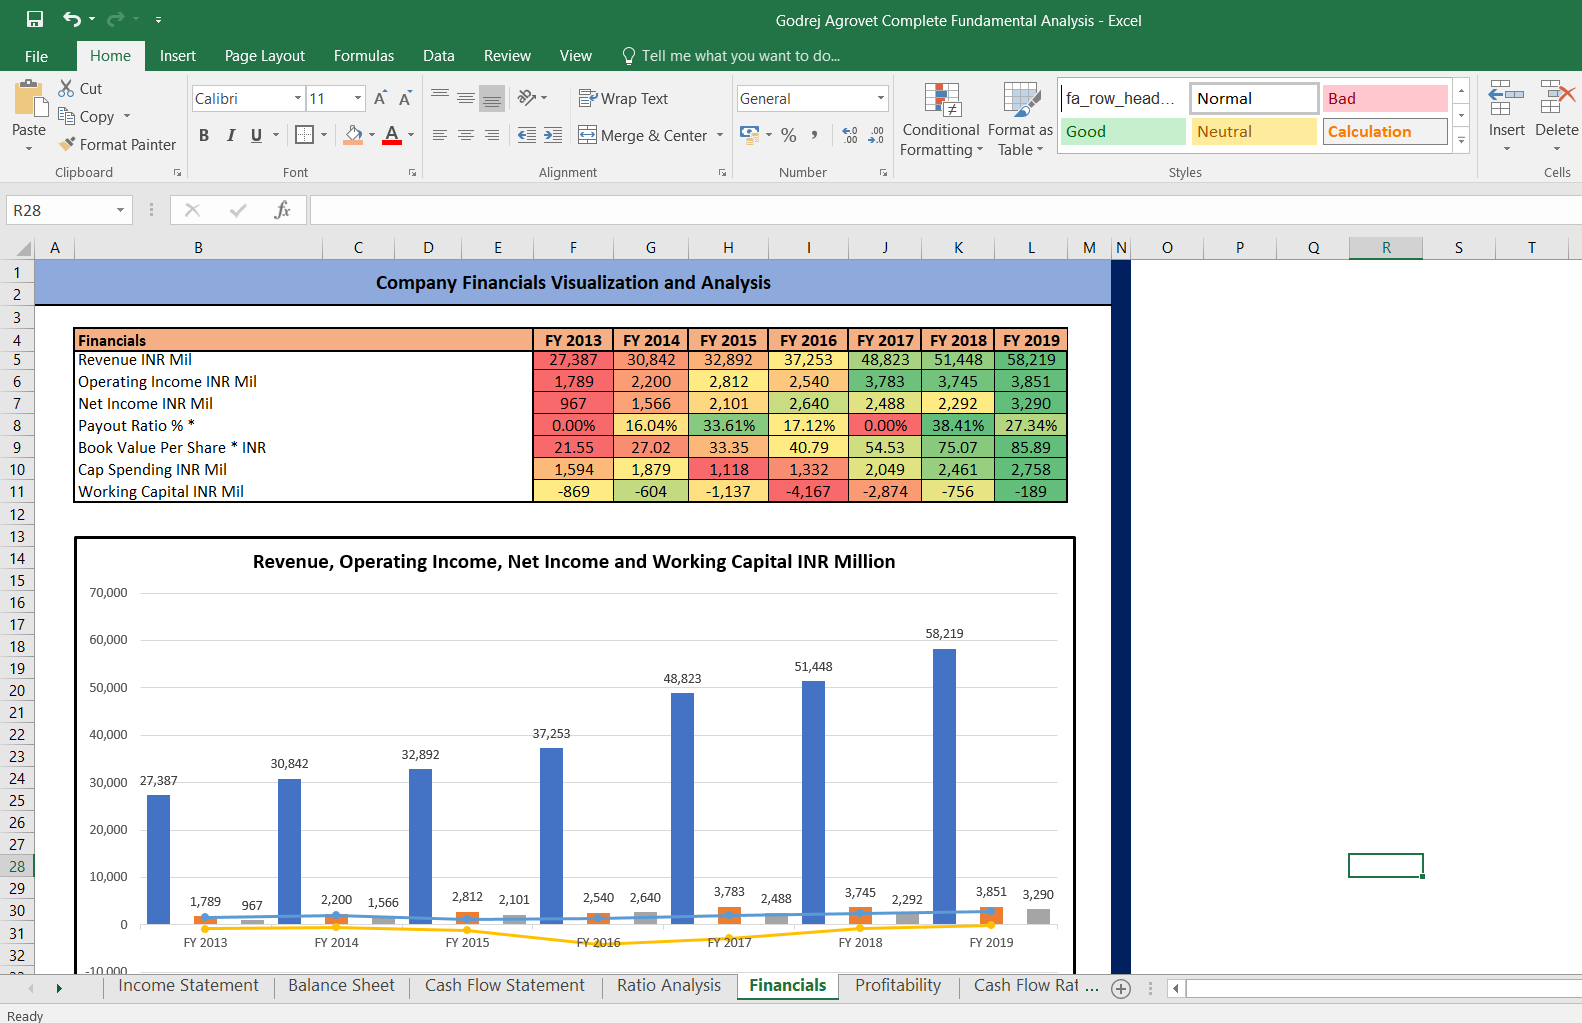The height and width of the screenshot is (1023, 1582).
Task: Save the workbook with the floppy icon
Action: [x=35, y=19]
